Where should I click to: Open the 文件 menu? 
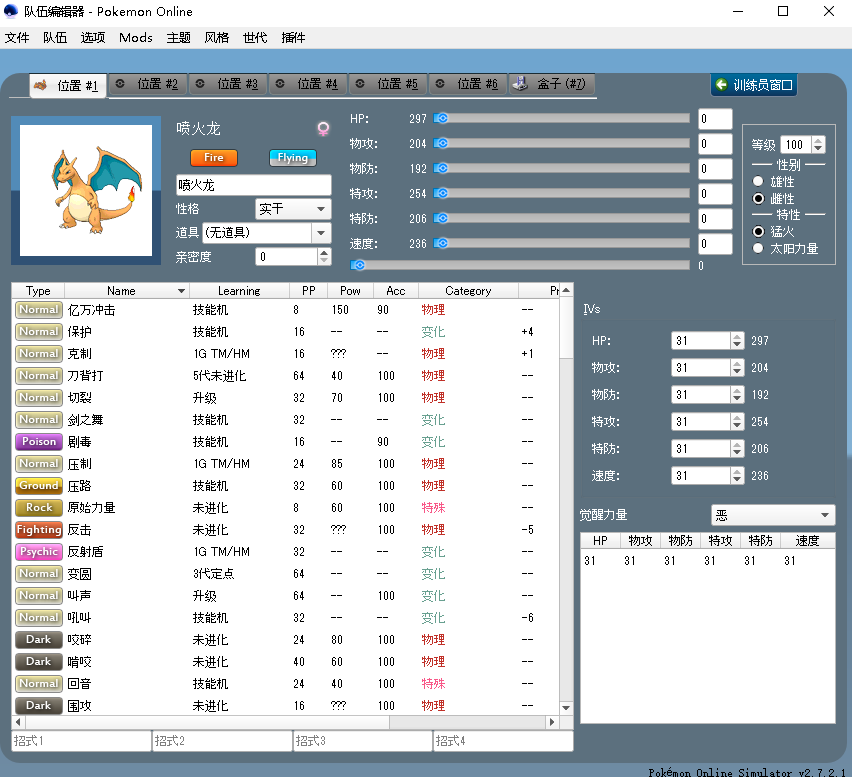[x=17, y=37]
